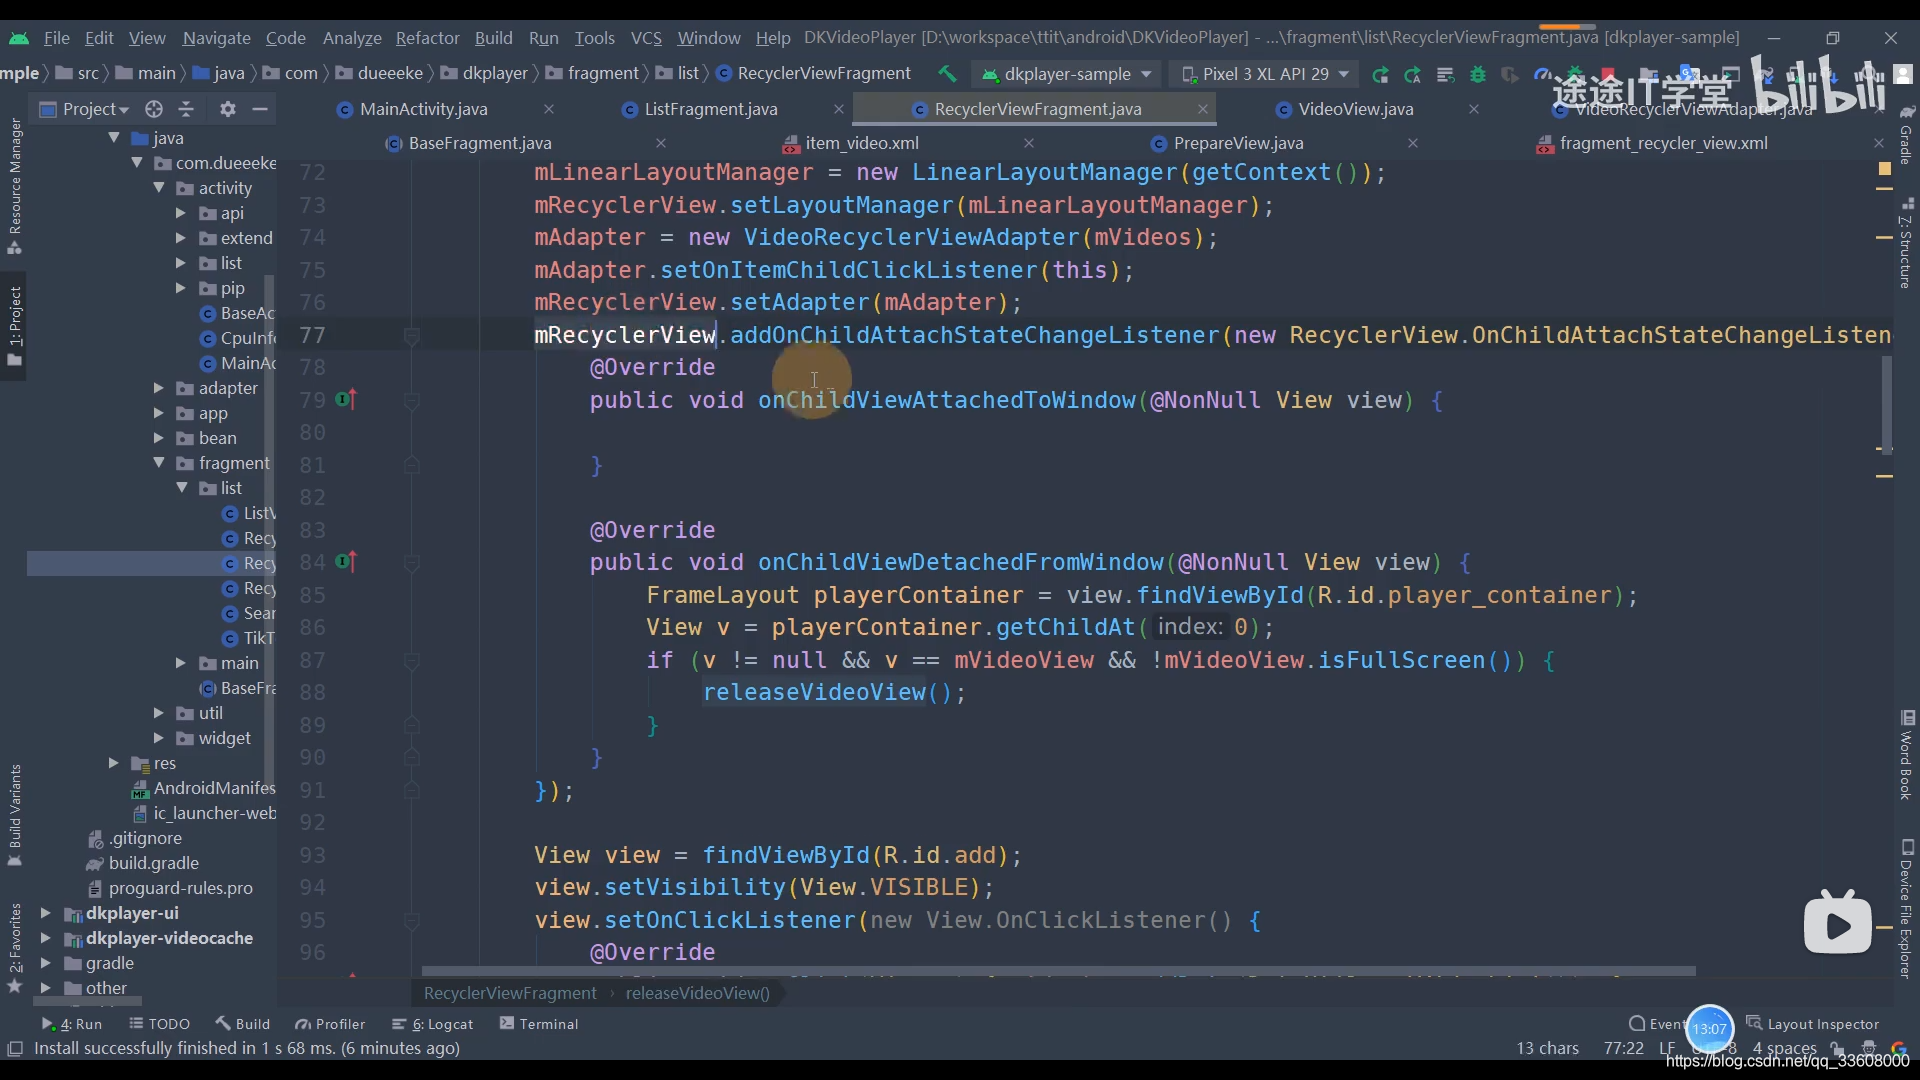Open the Layout Inspector tool window
Screen dimensions: 1920x1080
tap(1812, 1023)
